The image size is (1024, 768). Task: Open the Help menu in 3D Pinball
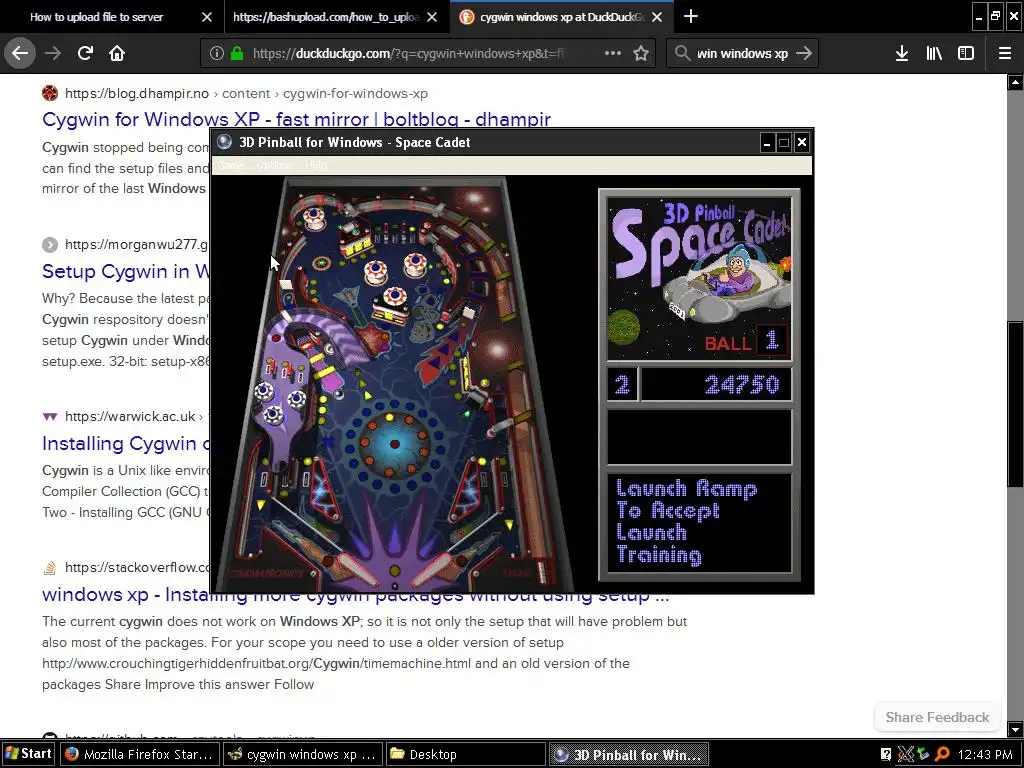pyautogui.click(x=315, y=165)
